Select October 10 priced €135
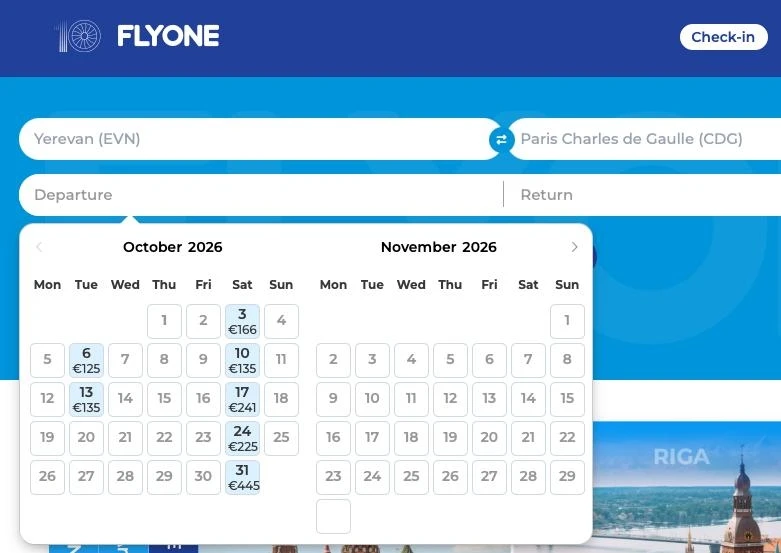Screen dimensions: 781x553 point(242,360)
